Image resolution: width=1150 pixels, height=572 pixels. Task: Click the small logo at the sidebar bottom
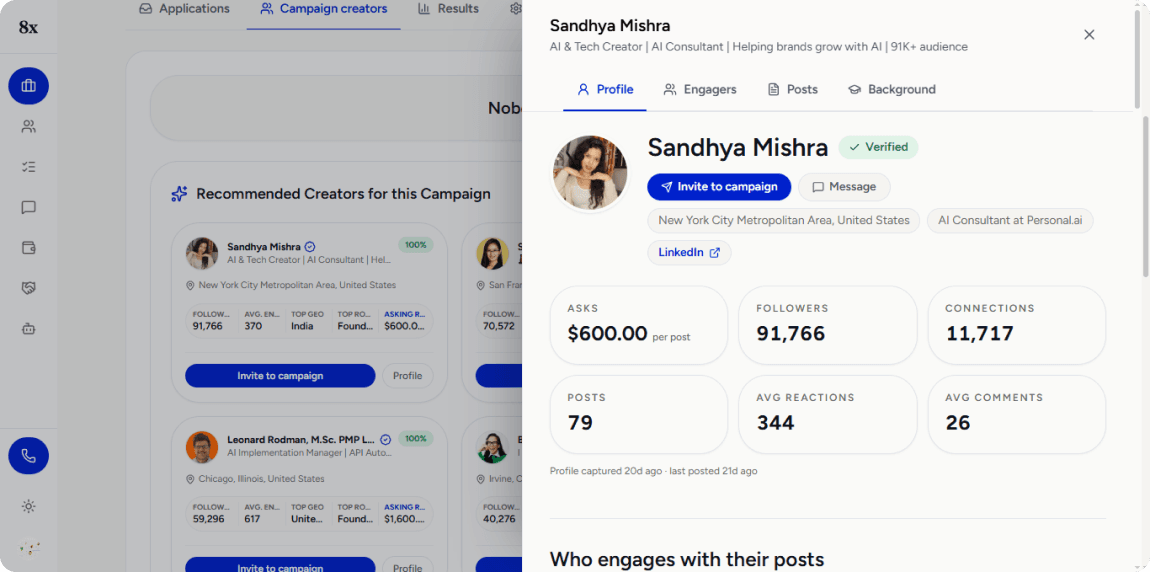tap(29, 548)
